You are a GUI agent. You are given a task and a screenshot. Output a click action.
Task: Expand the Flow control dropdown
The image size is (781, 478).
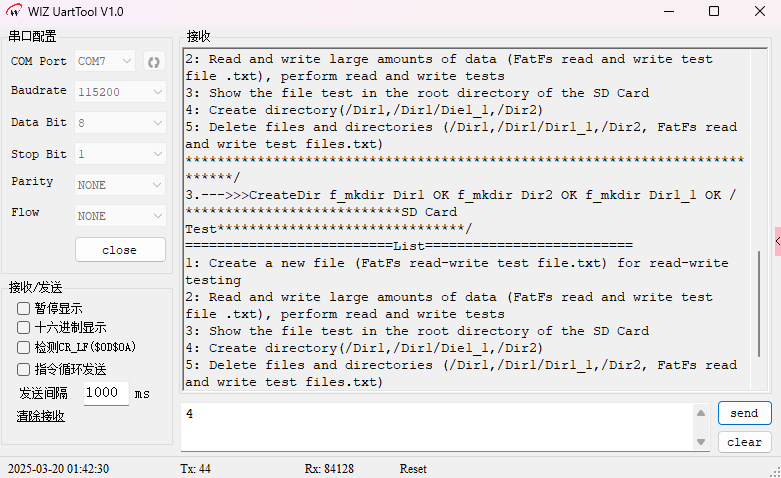(120, 216)
